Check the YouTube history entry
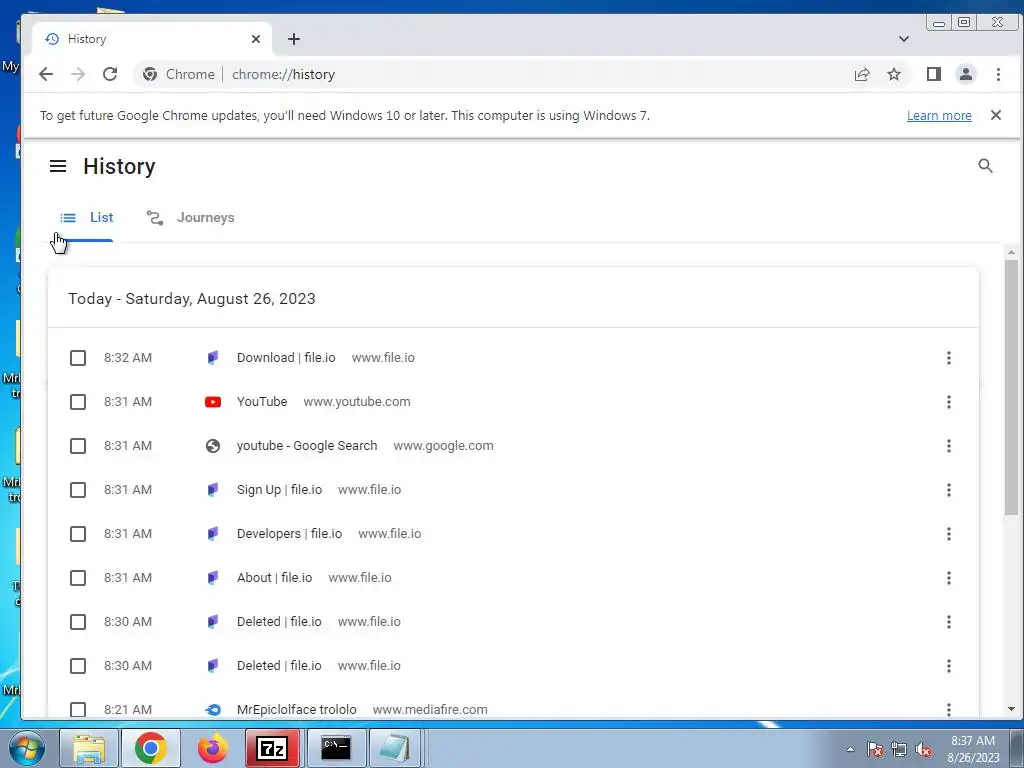 coord(78,402)
